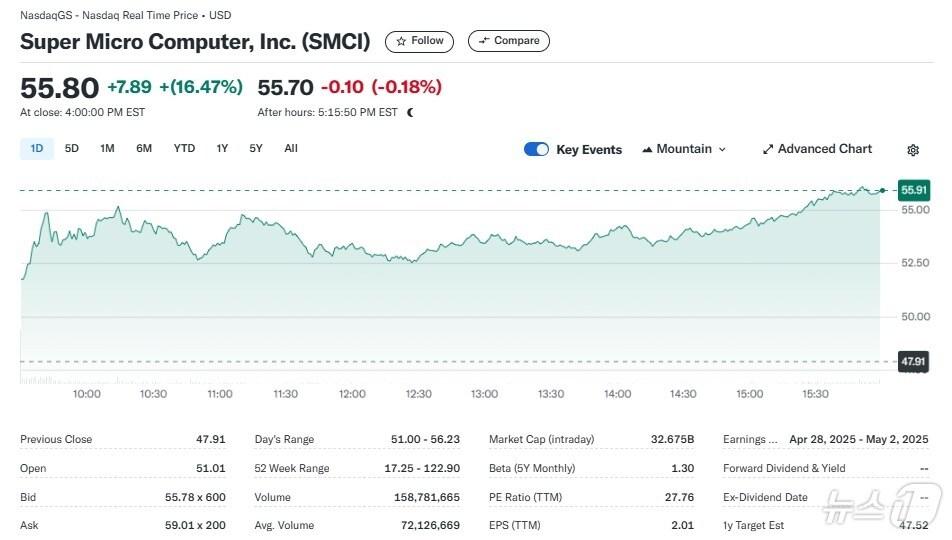952x540 pixels.
Task: Show the 5Y range chart
Action: click(256, 149)
